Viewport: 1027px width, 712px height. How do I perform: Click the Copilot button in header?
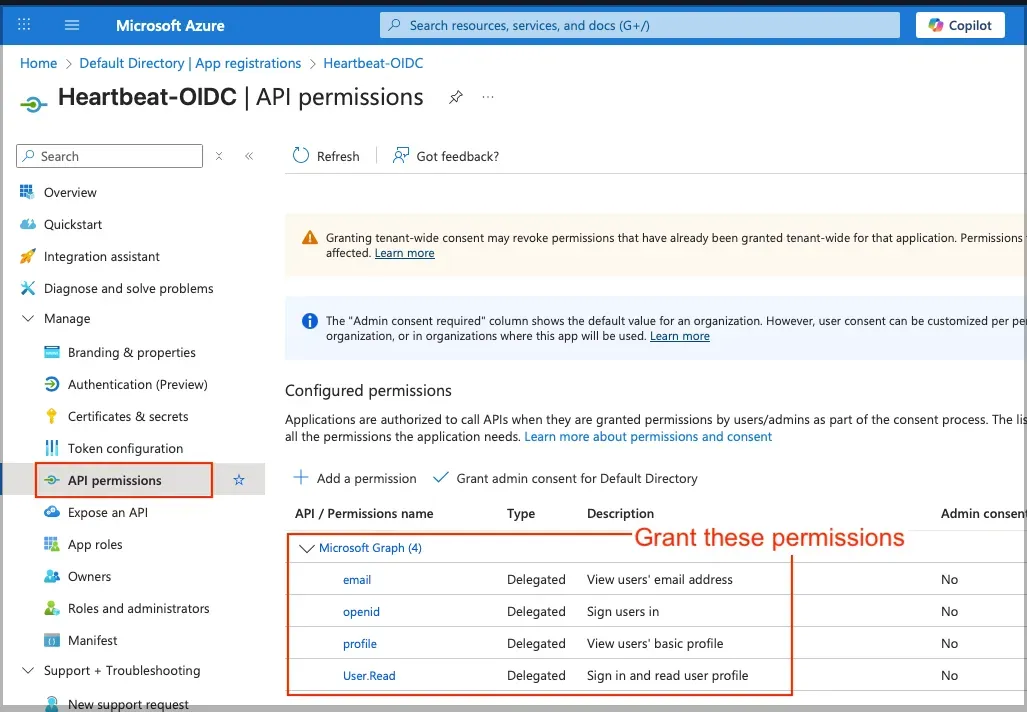960,25
